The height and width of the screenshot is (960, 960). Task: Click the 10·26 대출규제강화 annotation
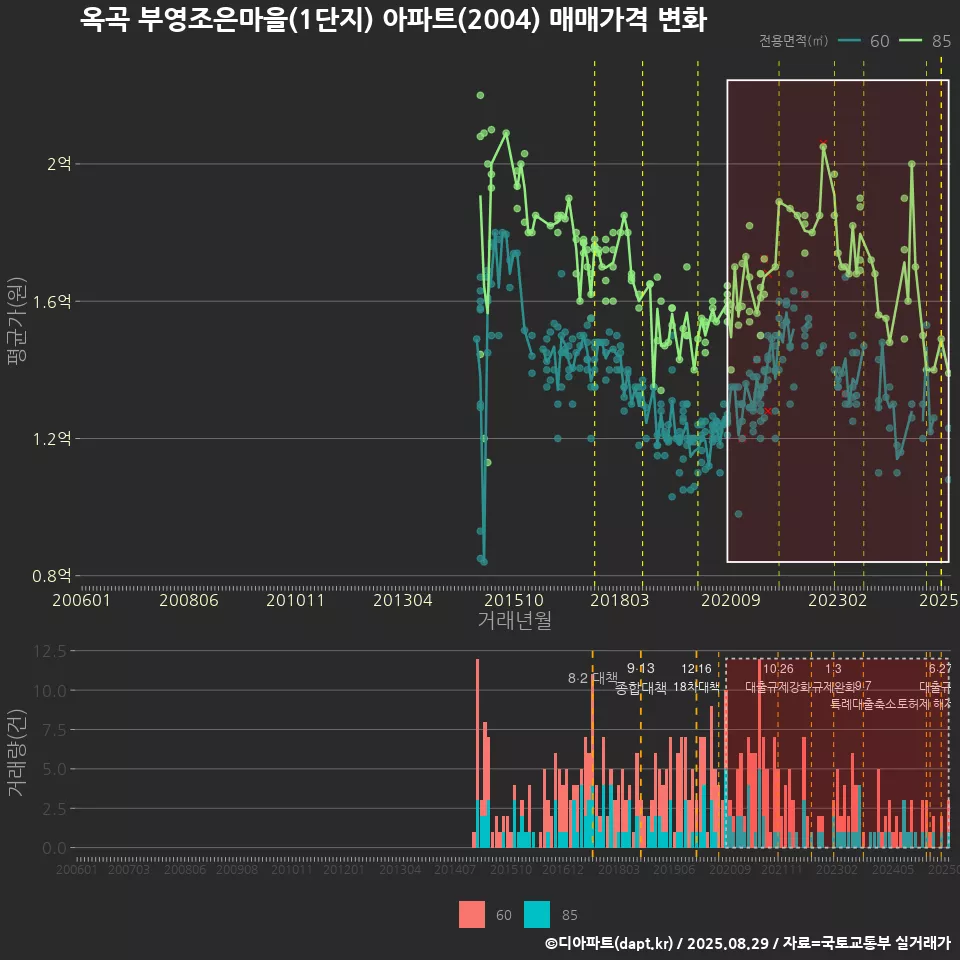coord(778,678)
